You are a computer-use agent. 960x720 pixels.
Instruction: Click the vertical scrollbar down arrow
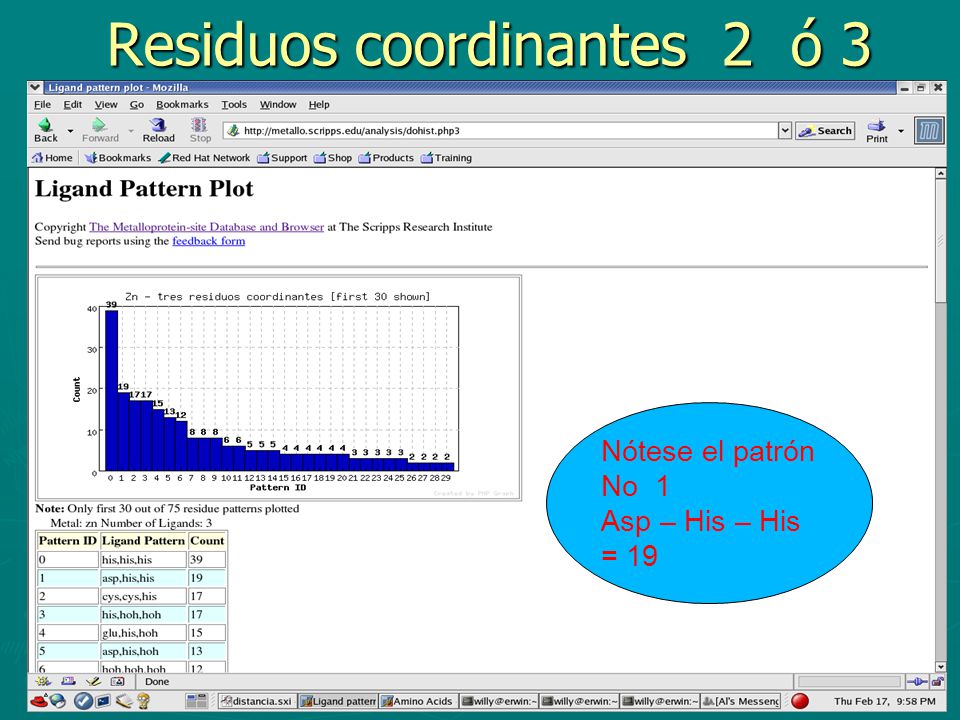(x=941, y=667)
